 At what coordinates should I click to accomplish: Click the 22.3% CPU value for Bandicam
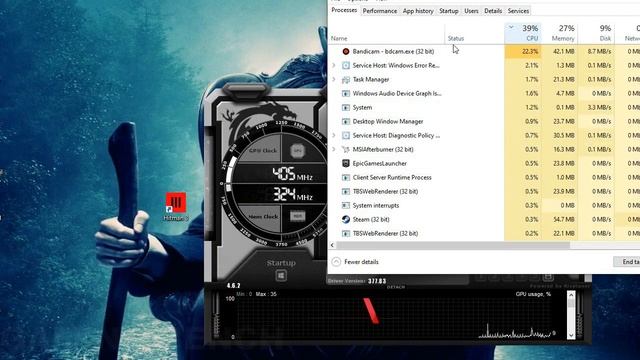coord(530,51)
